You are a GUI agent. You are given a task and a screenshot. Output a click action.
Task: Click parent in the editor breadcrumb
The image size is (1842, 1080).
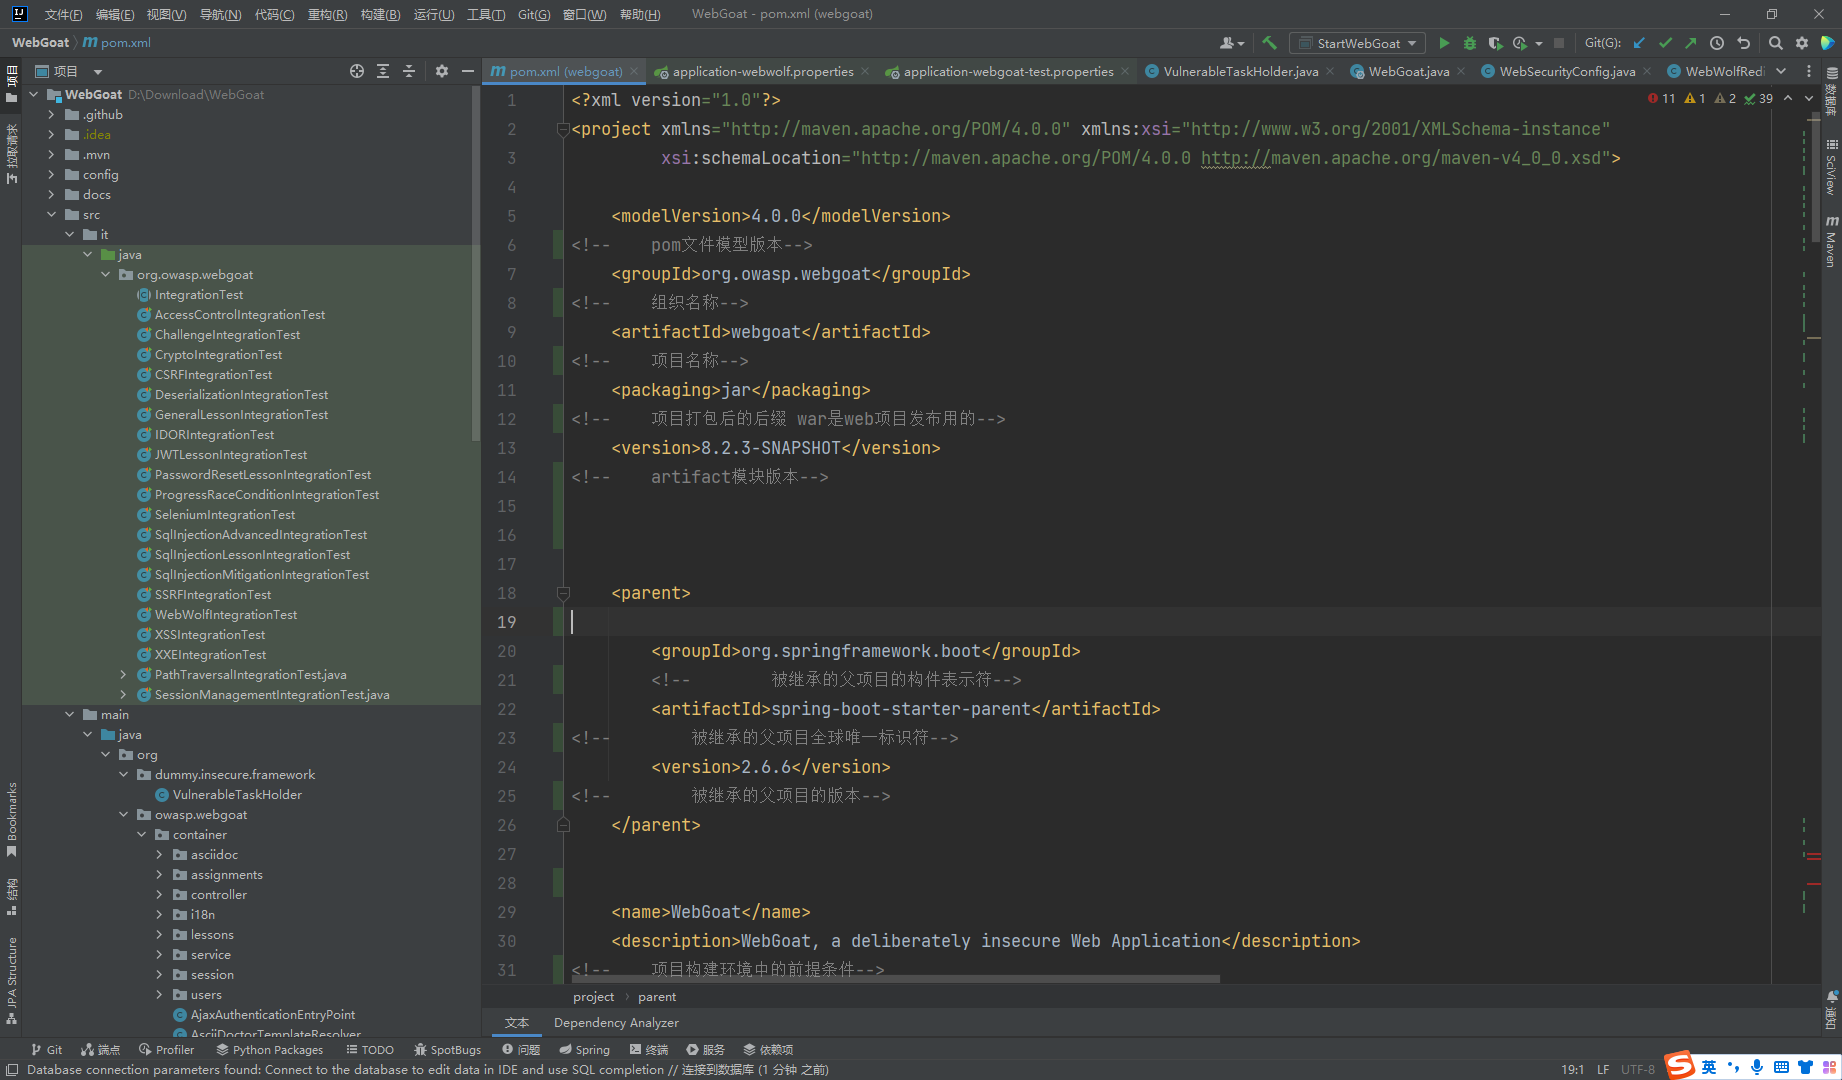[x=657, y=997]
